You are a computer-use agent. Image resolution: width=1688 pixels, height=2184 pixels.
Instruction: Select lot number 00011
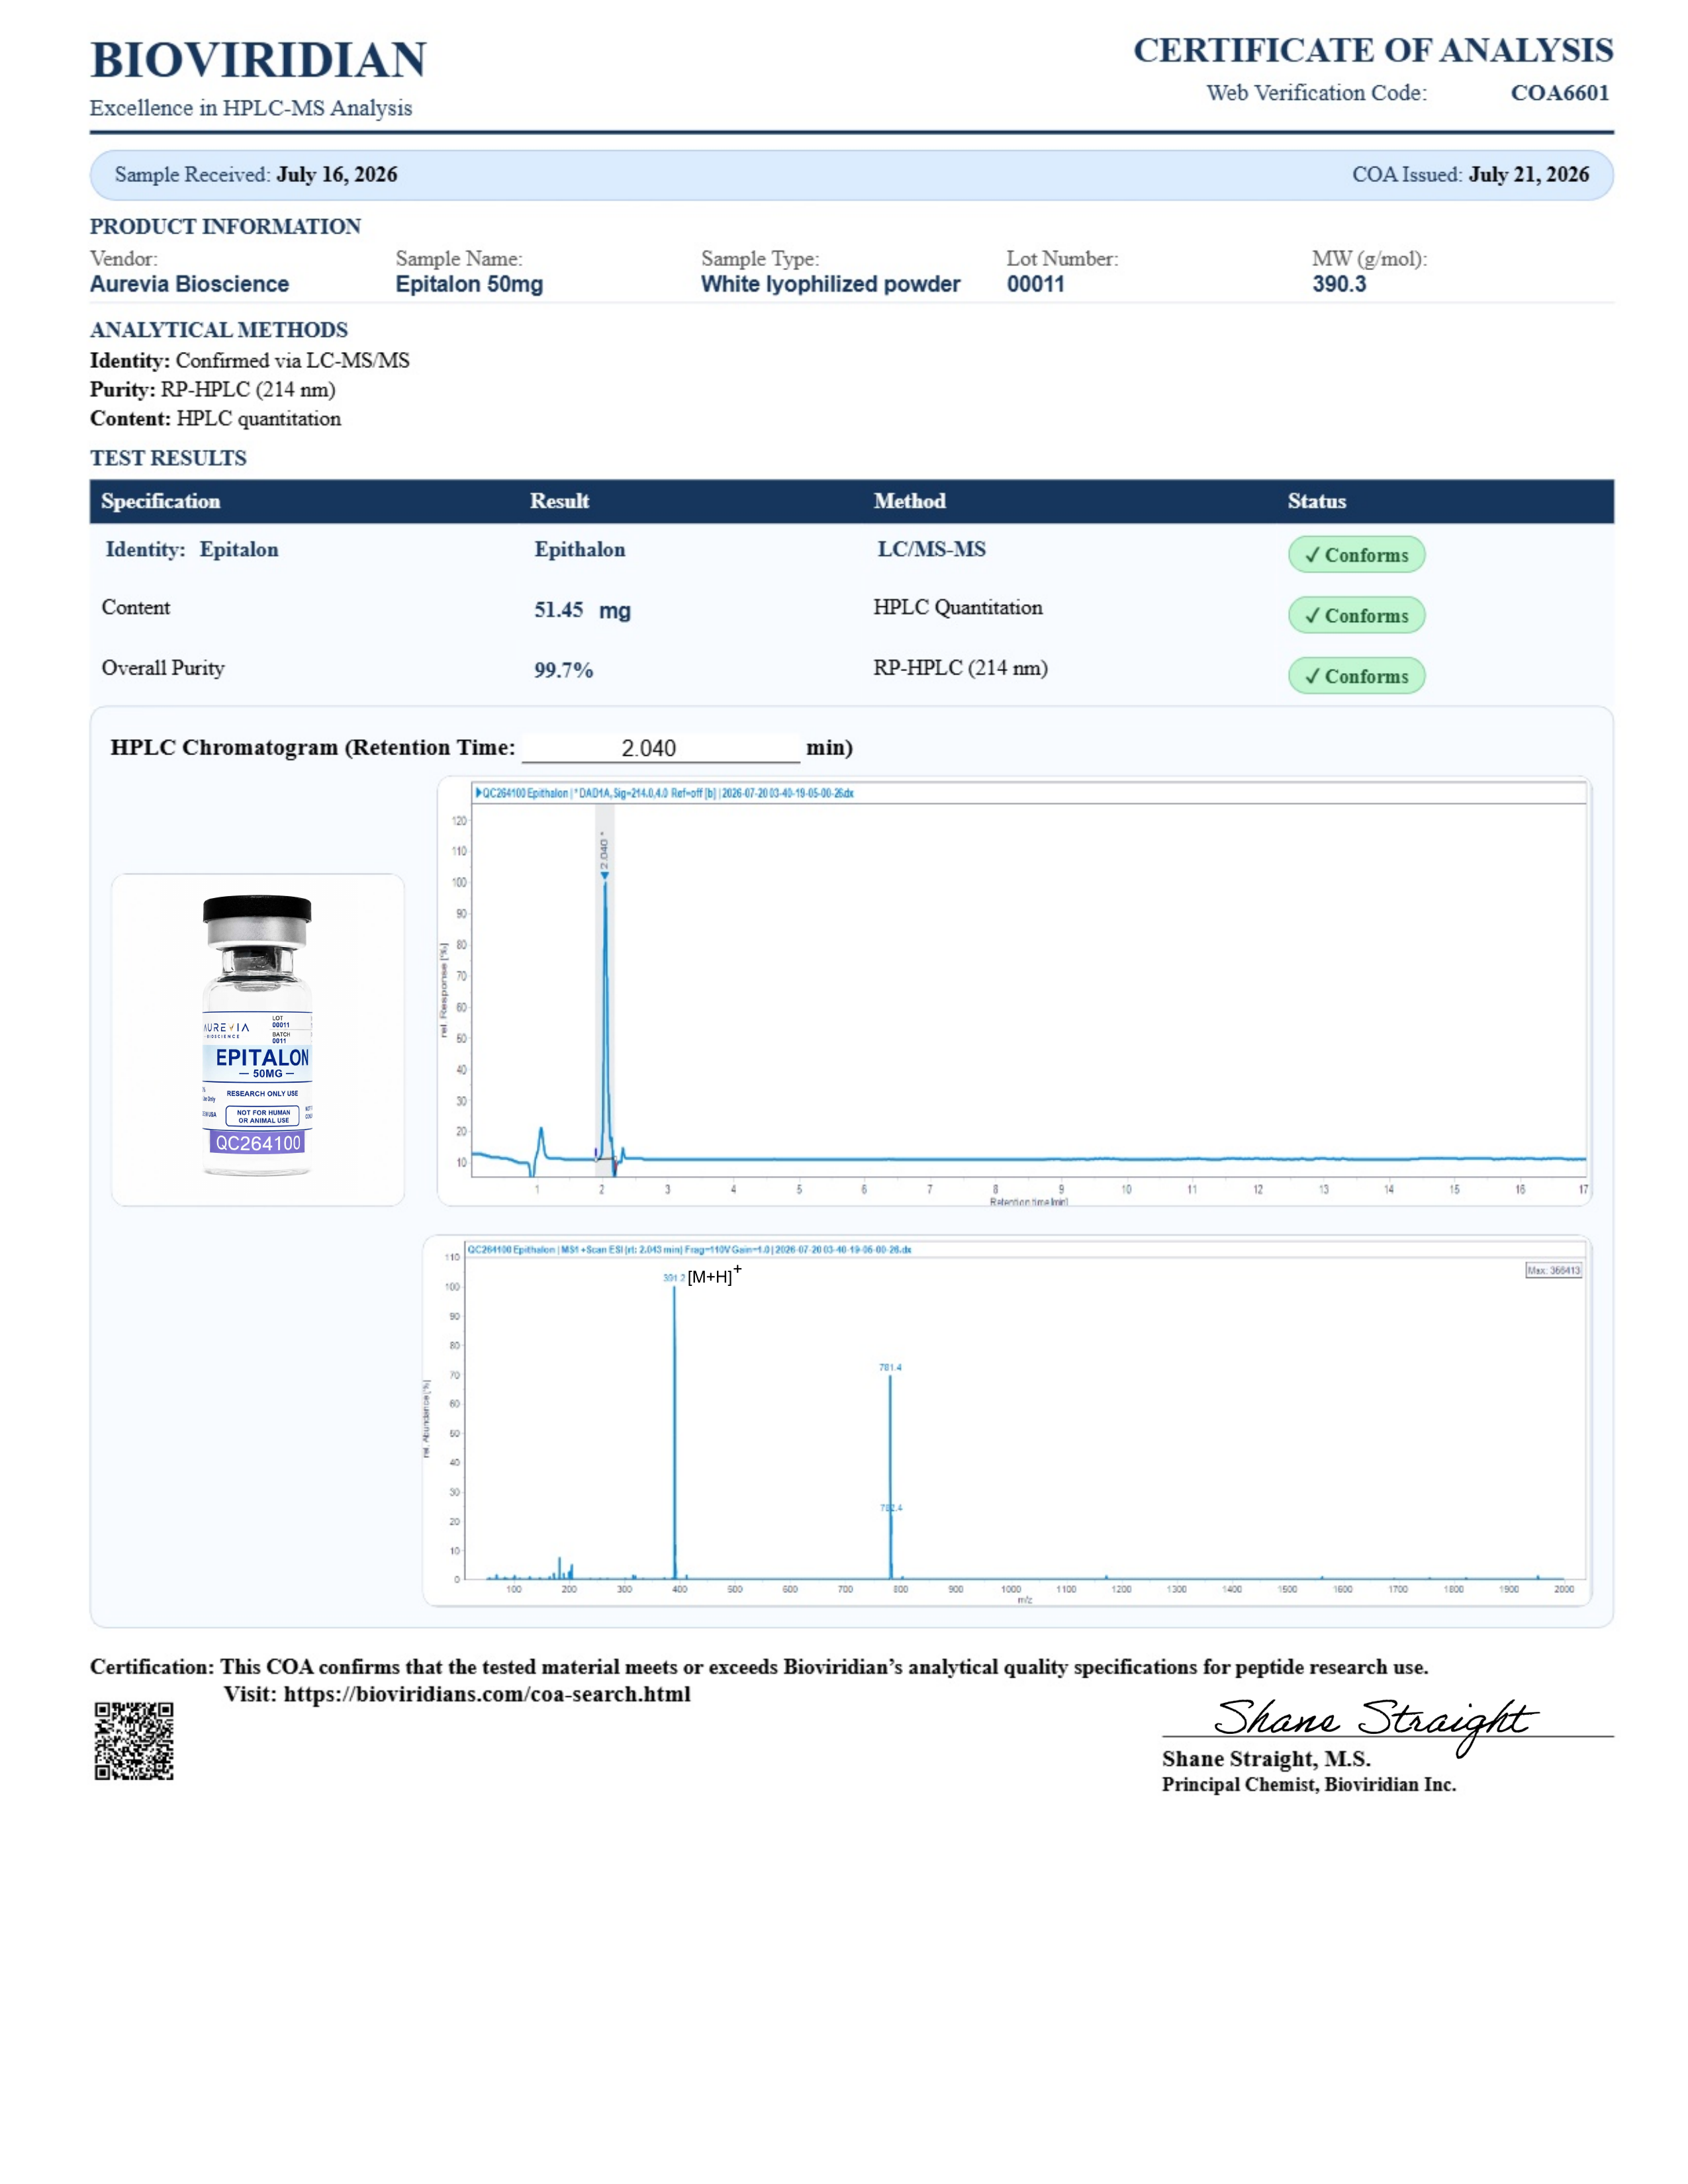(1035, 284)
